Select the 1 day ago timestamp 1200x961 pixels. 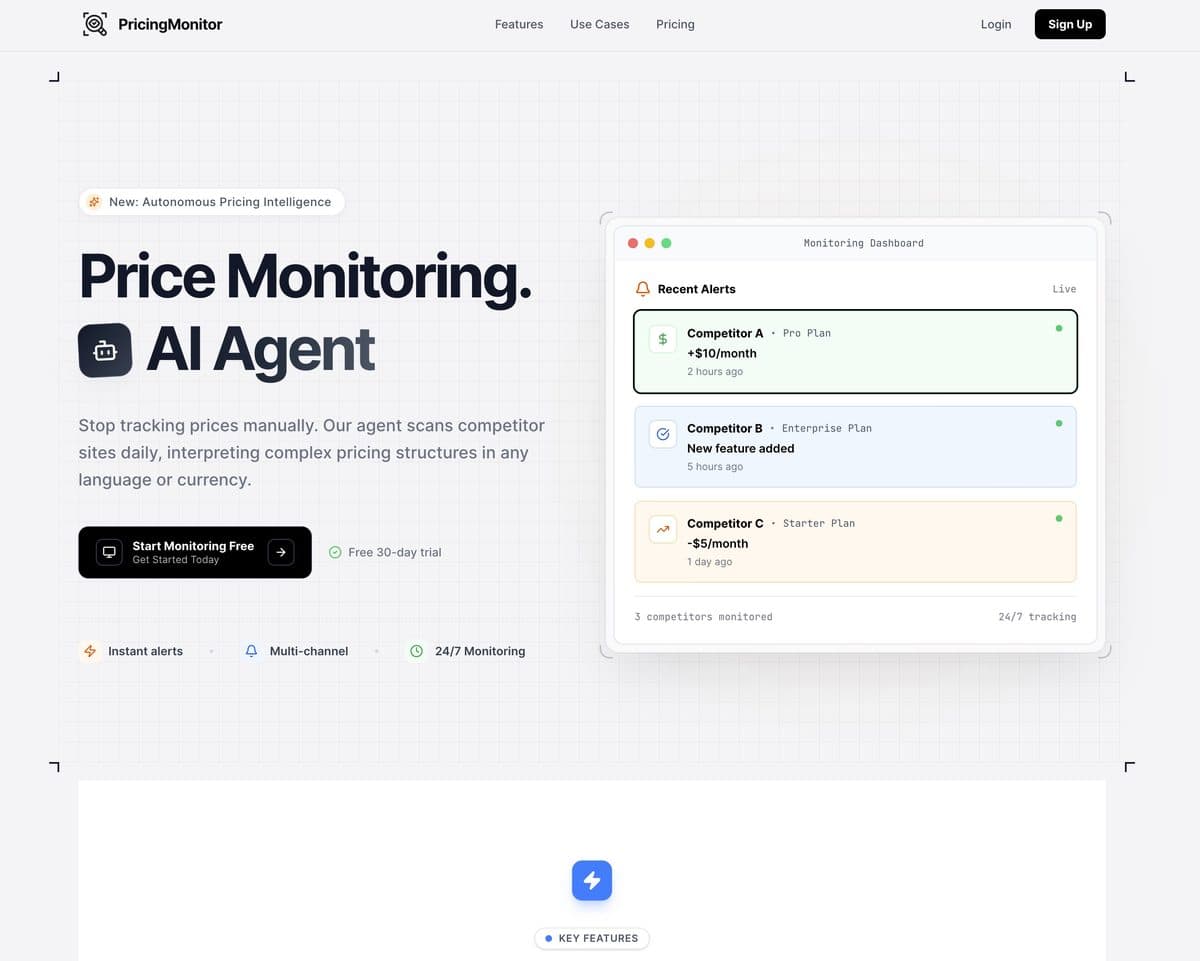tap(710, 562)
